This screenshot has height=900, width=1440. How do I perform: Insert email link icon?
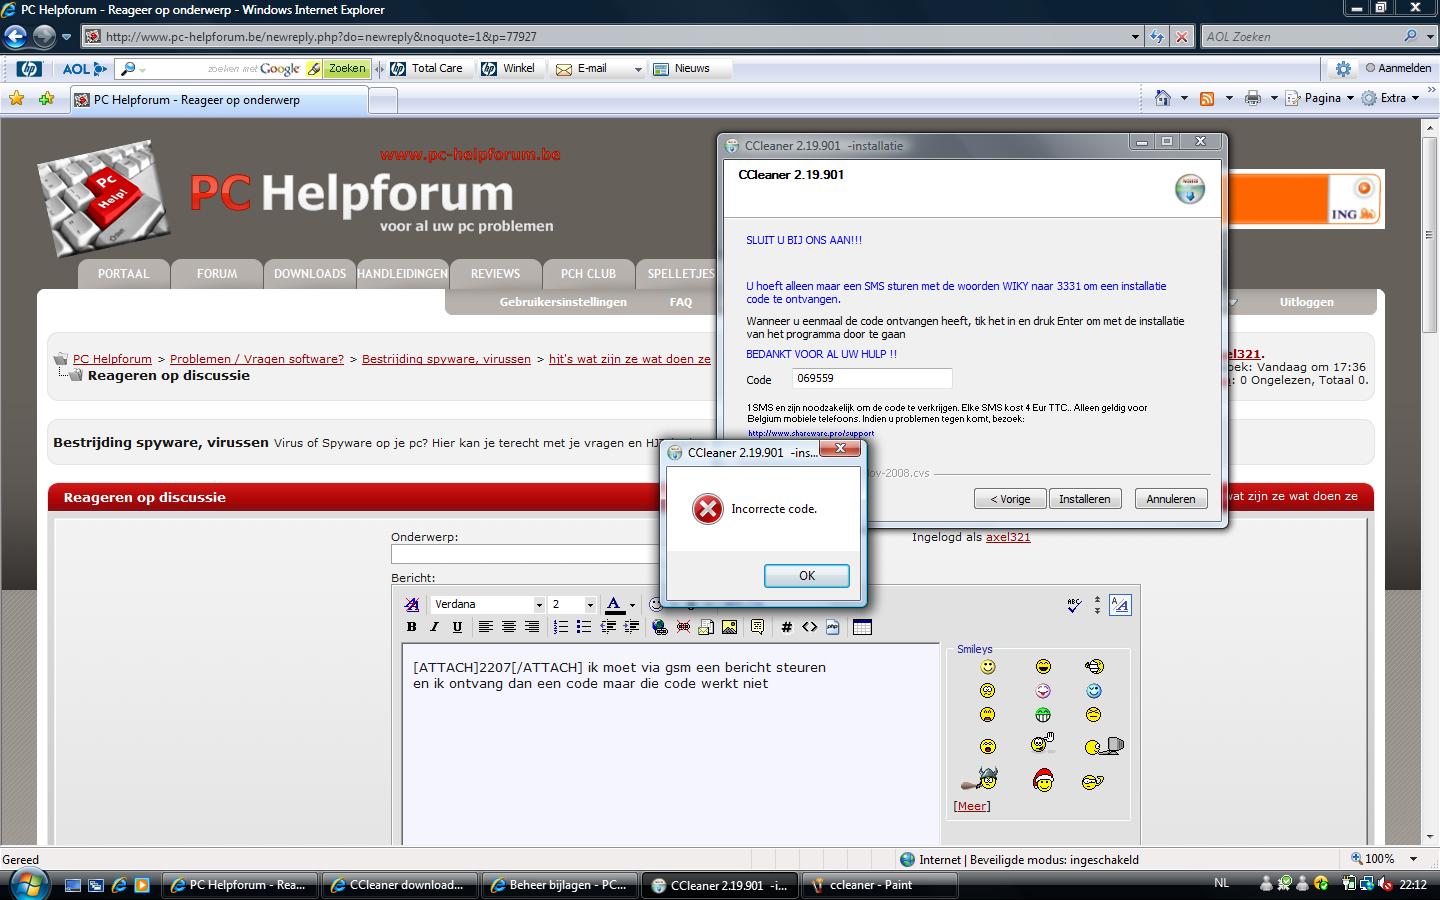coord(706,627)
